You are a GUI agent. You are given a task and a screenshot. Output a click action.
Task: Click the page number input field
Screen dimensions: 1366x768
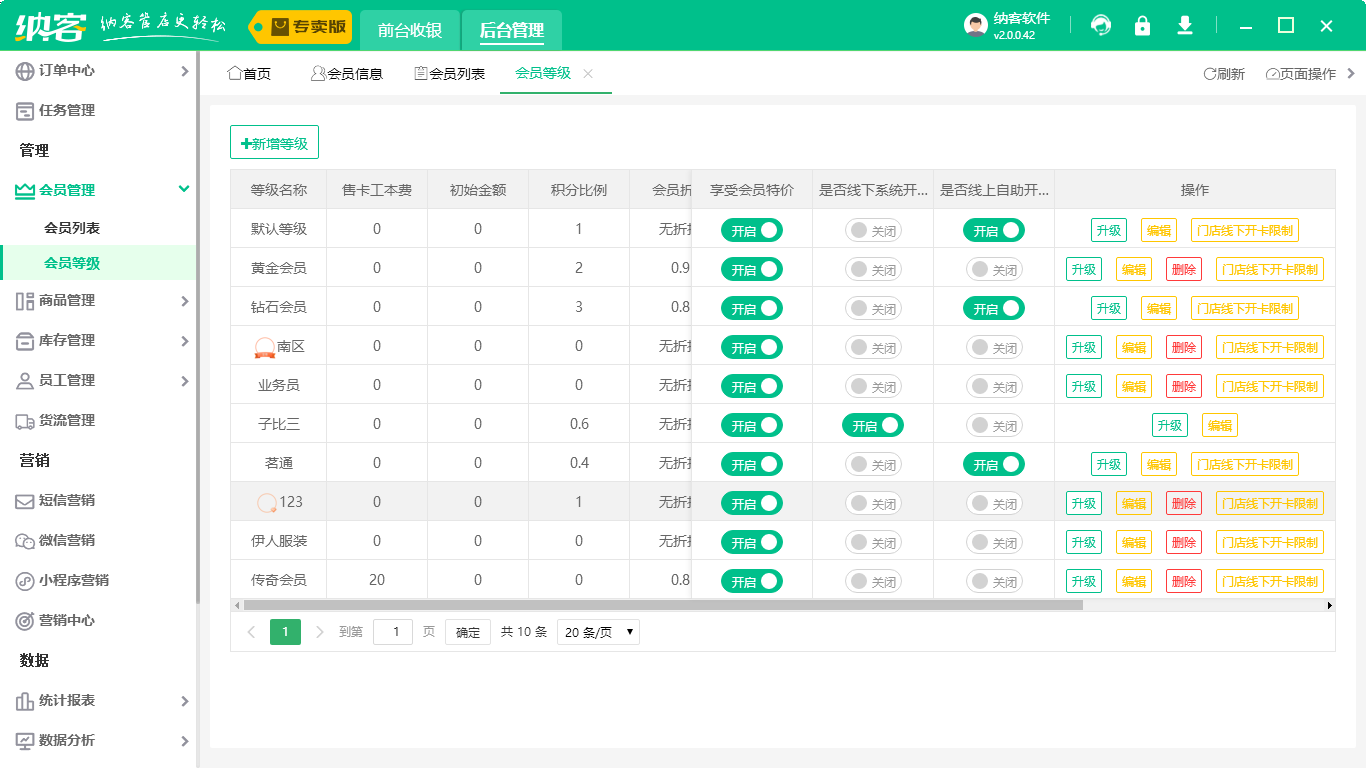(393, 632)
